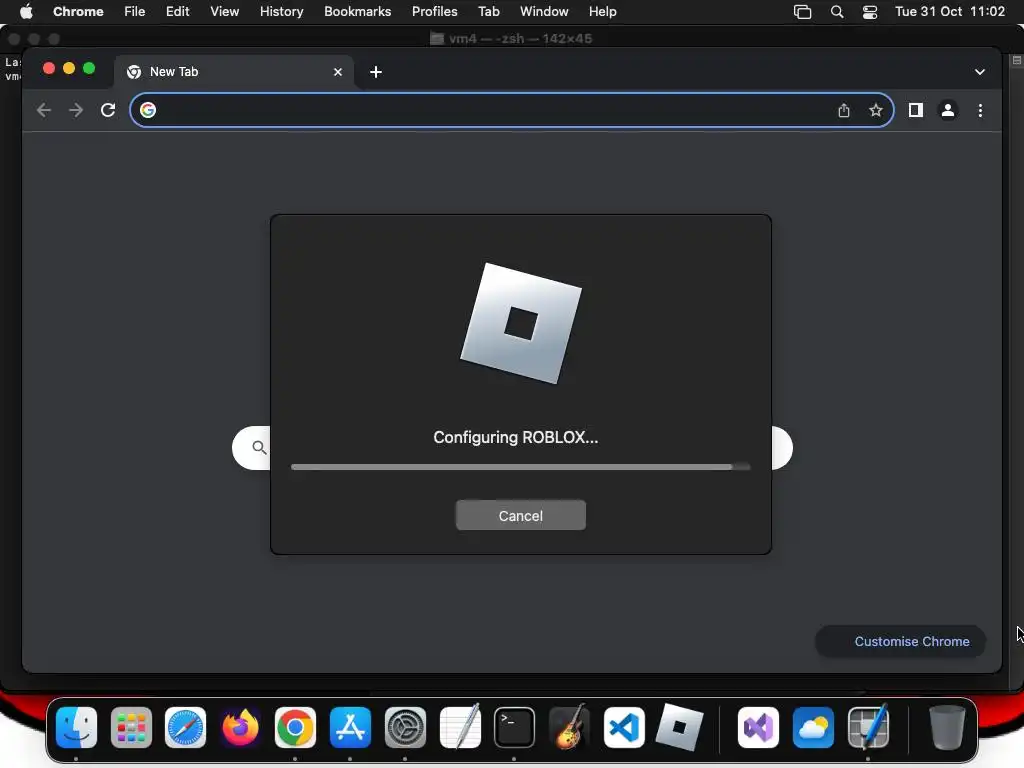1024x768 pixels.
Task: Select the New Tab tab
Action: [x=234, y=72]
